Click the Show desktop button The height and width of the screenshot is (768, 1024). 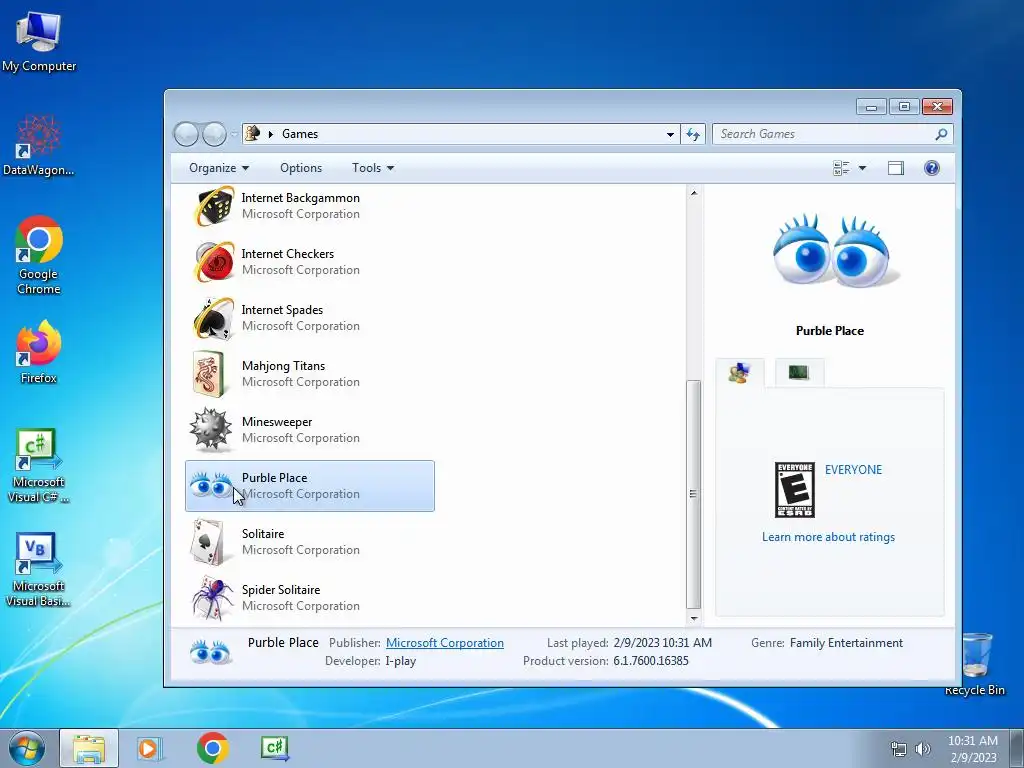1016,748
